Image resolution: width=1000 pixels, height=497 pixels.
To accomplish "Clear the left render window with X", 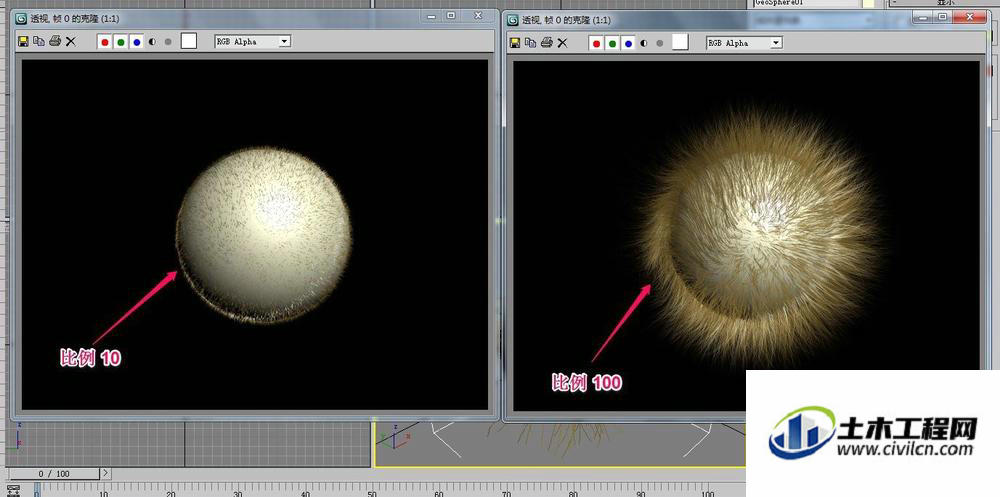I will [x=71, y=41].
